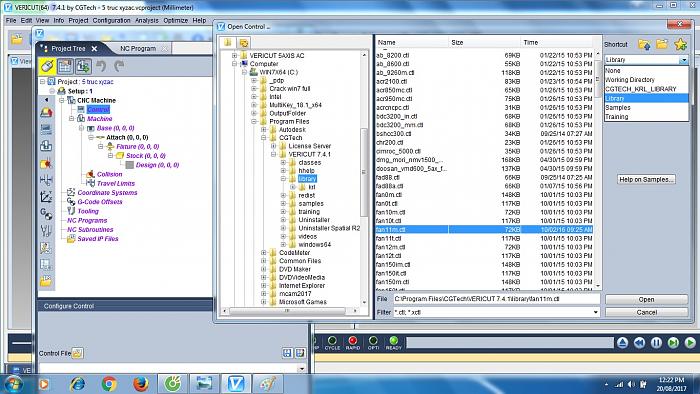Click the yellow folder icon at sidebar bottom
Viewport: 700px width, 394px height.
pyautogui.click(x=46, y=281)
